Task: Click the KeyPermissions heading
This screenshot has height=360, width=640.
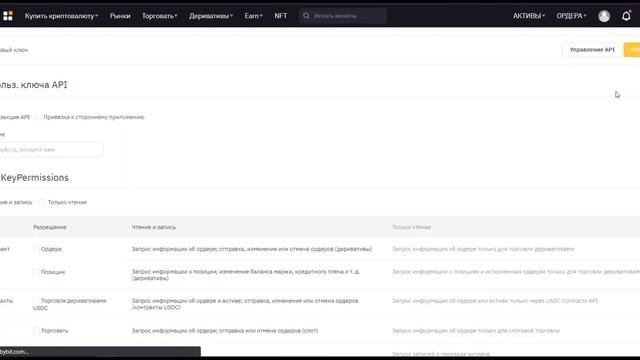Action: [34, 178]
